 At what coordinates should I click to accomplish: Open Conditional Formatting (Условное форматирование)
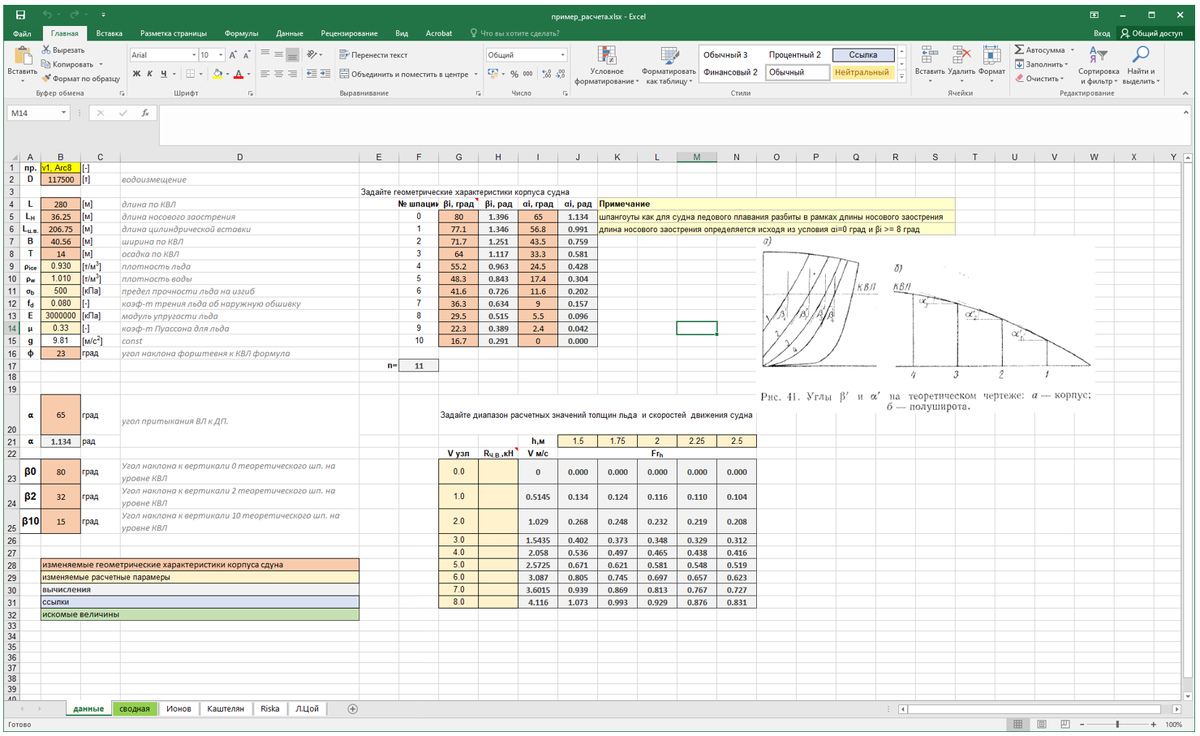pos(607,65)
